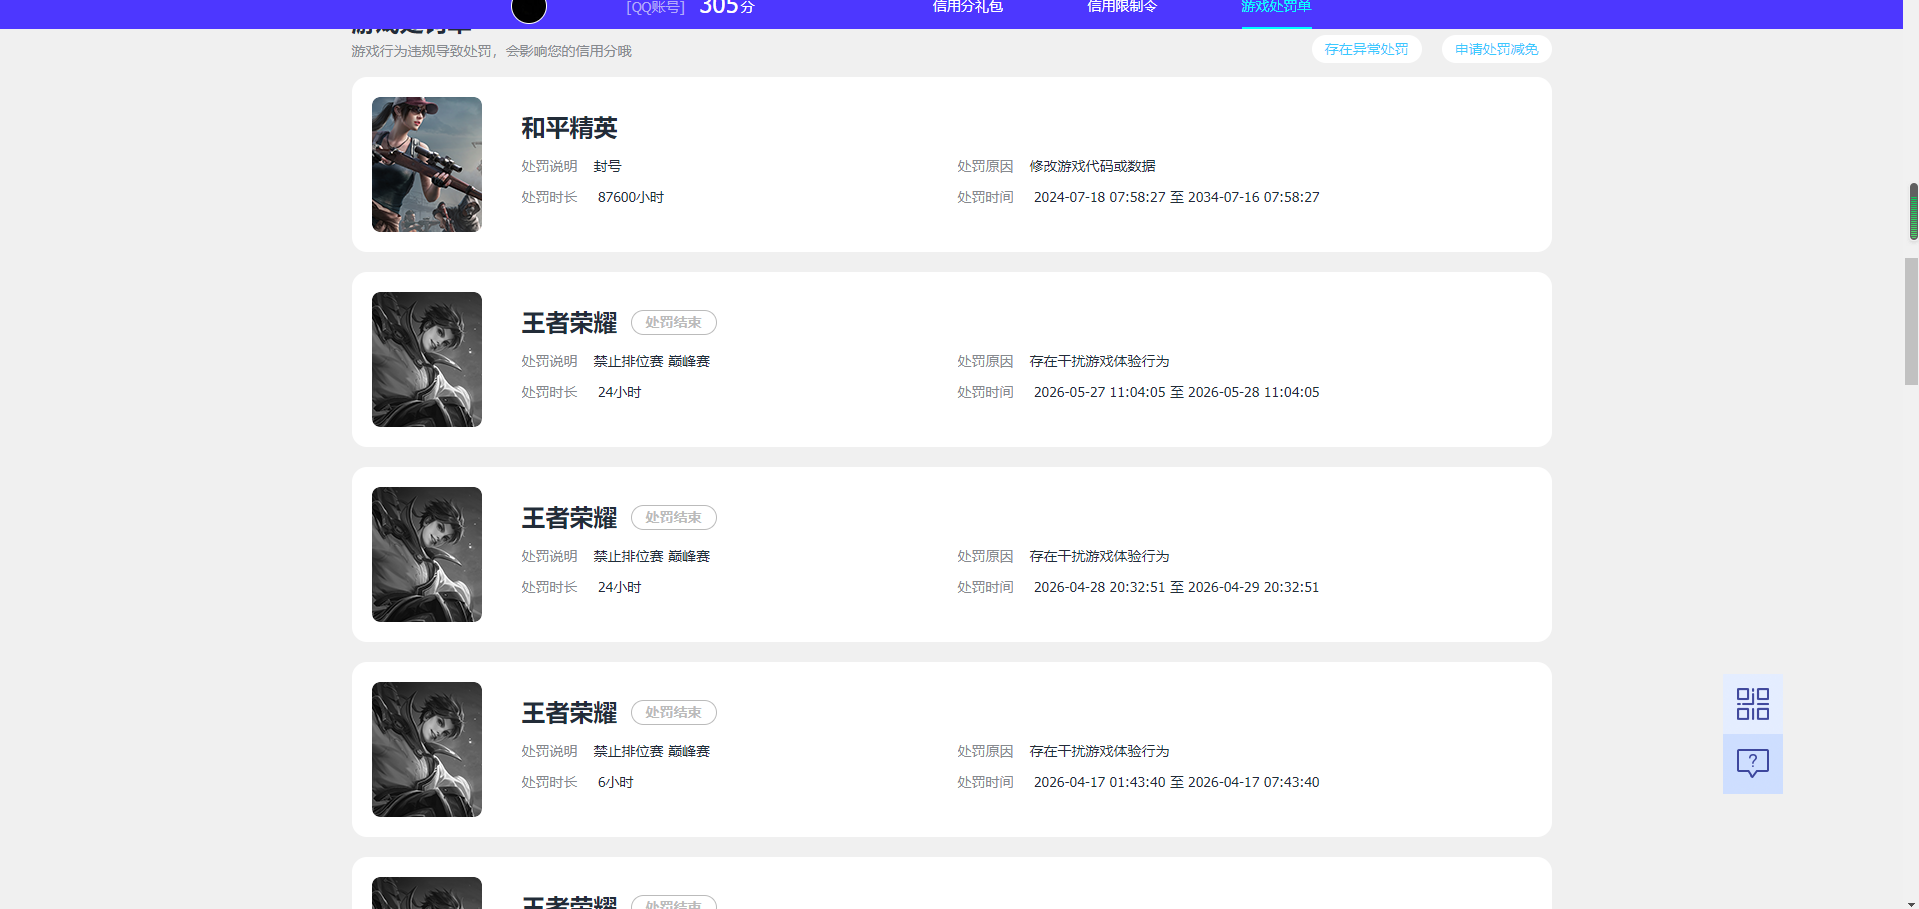Click the 和平精英 card title

click(x=569, y=128)
